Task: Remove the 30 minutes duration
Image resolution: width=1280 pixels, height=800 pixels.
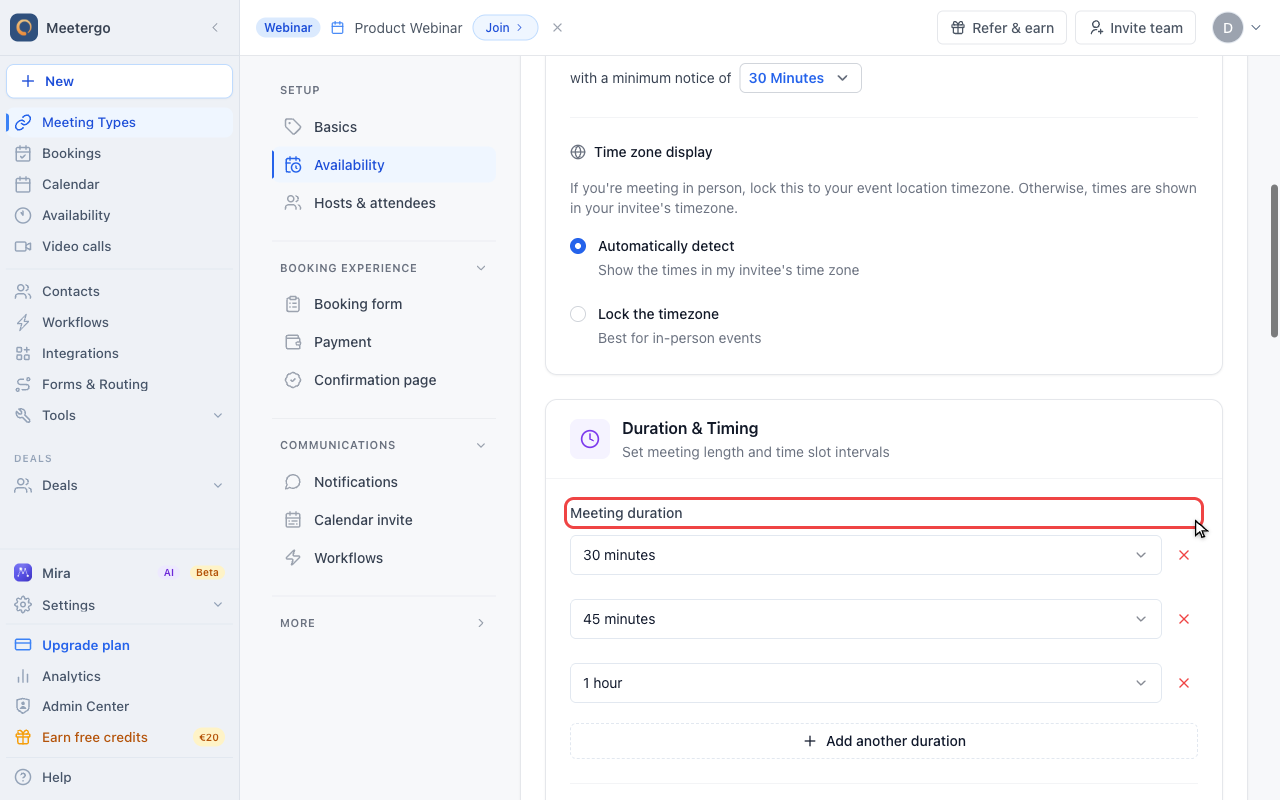Action: (1184, 555)
